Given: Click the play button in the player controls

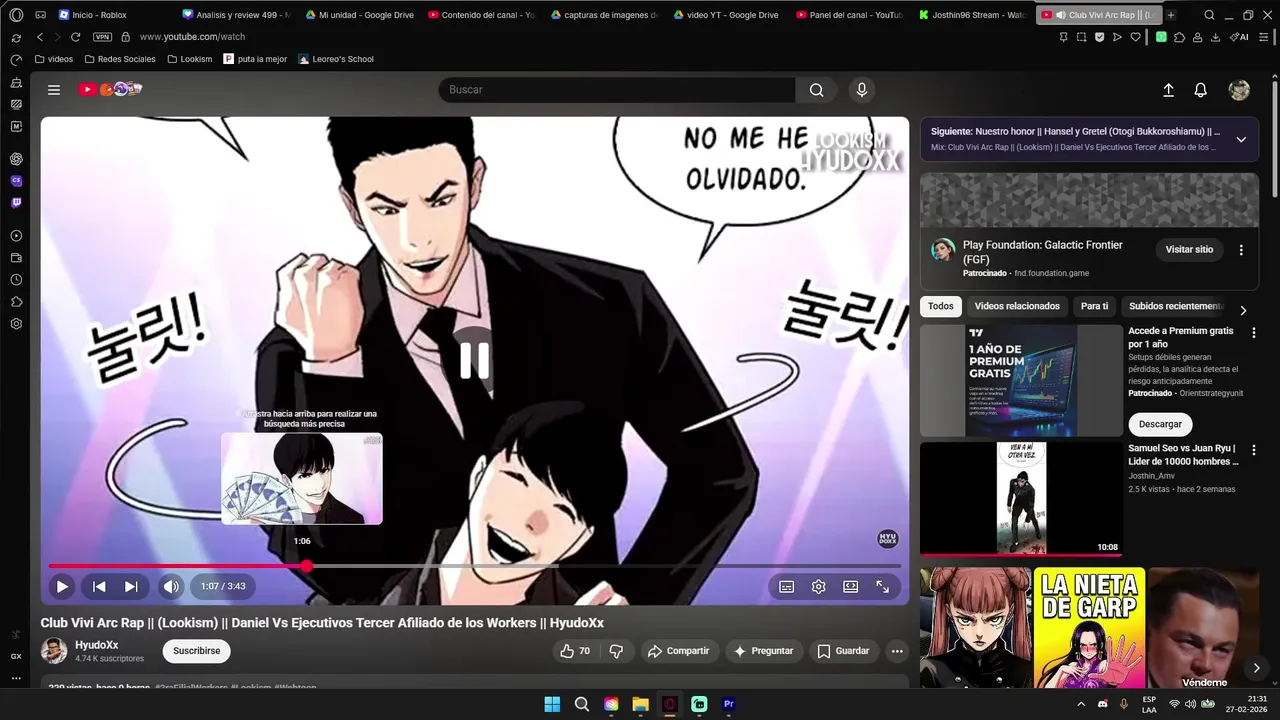Looking at the screenshot, I should 62,587.
